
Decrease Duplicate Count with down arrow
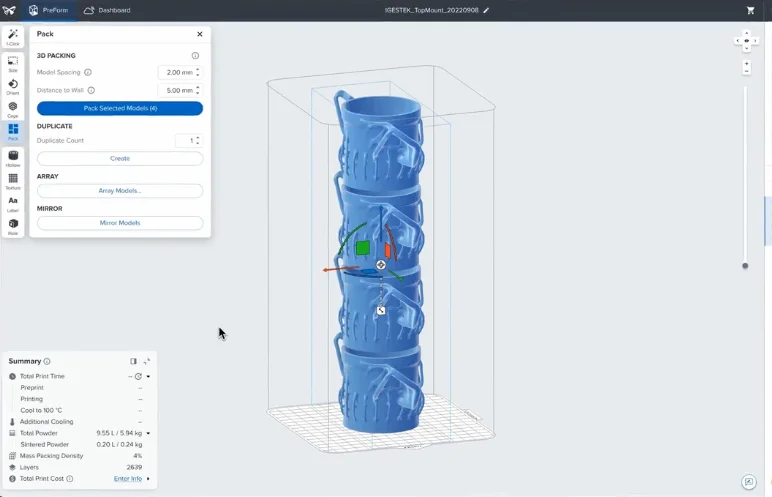pyautogui.click(x=197, y=143)
